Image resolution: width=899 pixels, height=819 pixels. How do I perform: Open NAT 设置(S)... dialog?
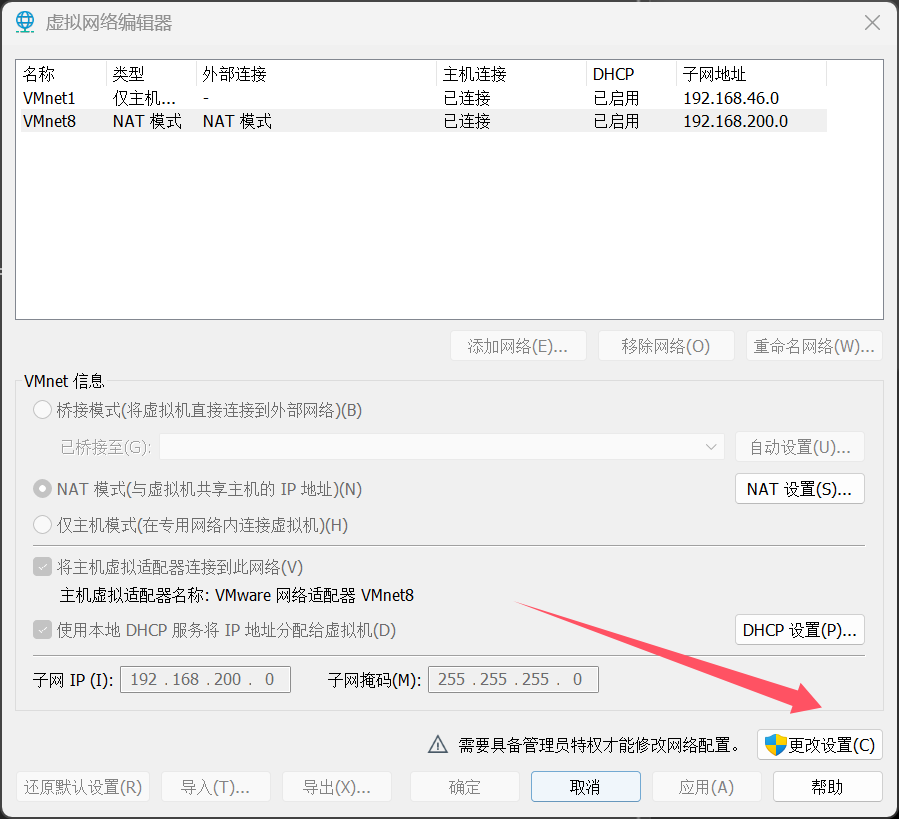pyautogui.click(x=800, y=489)
